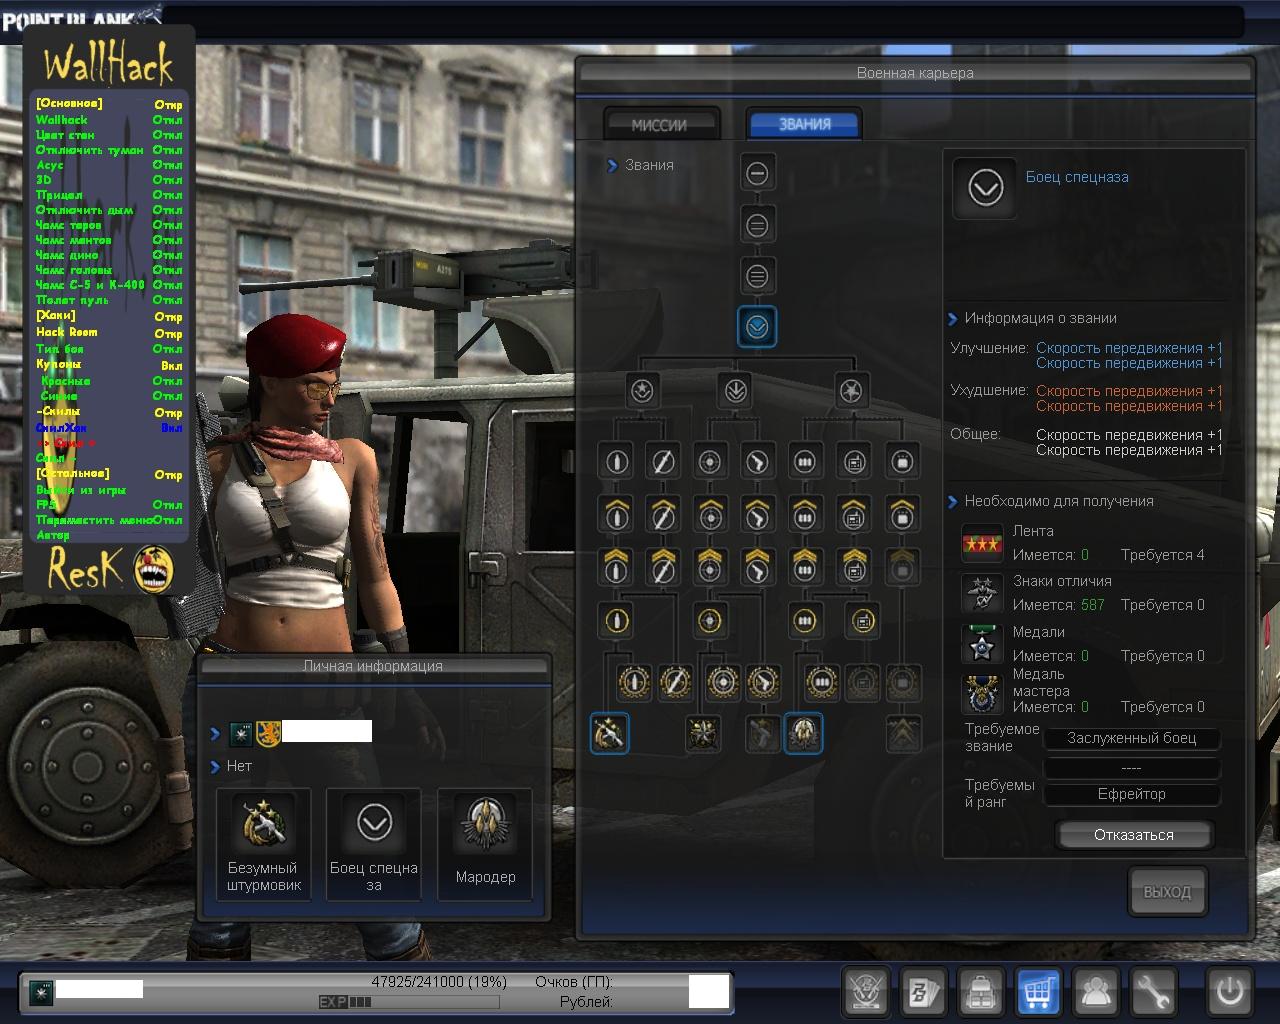Click the EXP progress bar
1280x1024 pixels.
(409, 1002)
